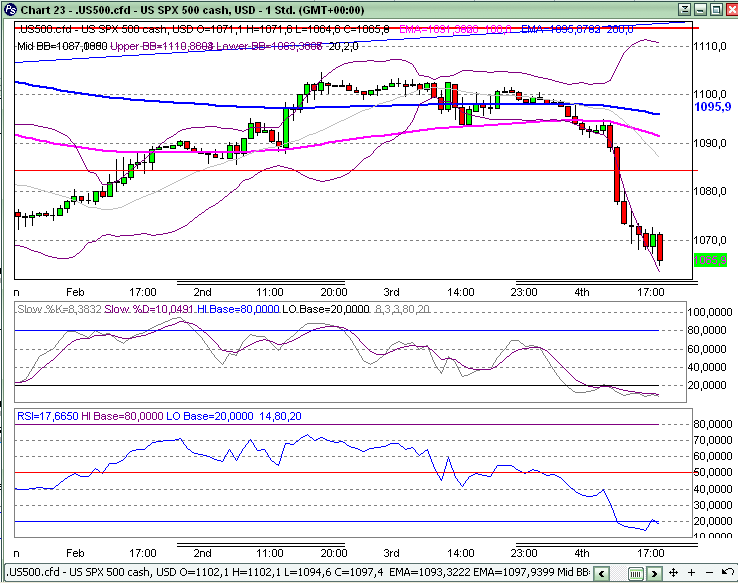Click the Upper BB label in the chart header
Image resolution: width=738 pixels, height=583 pixels.
coord(162,46)
